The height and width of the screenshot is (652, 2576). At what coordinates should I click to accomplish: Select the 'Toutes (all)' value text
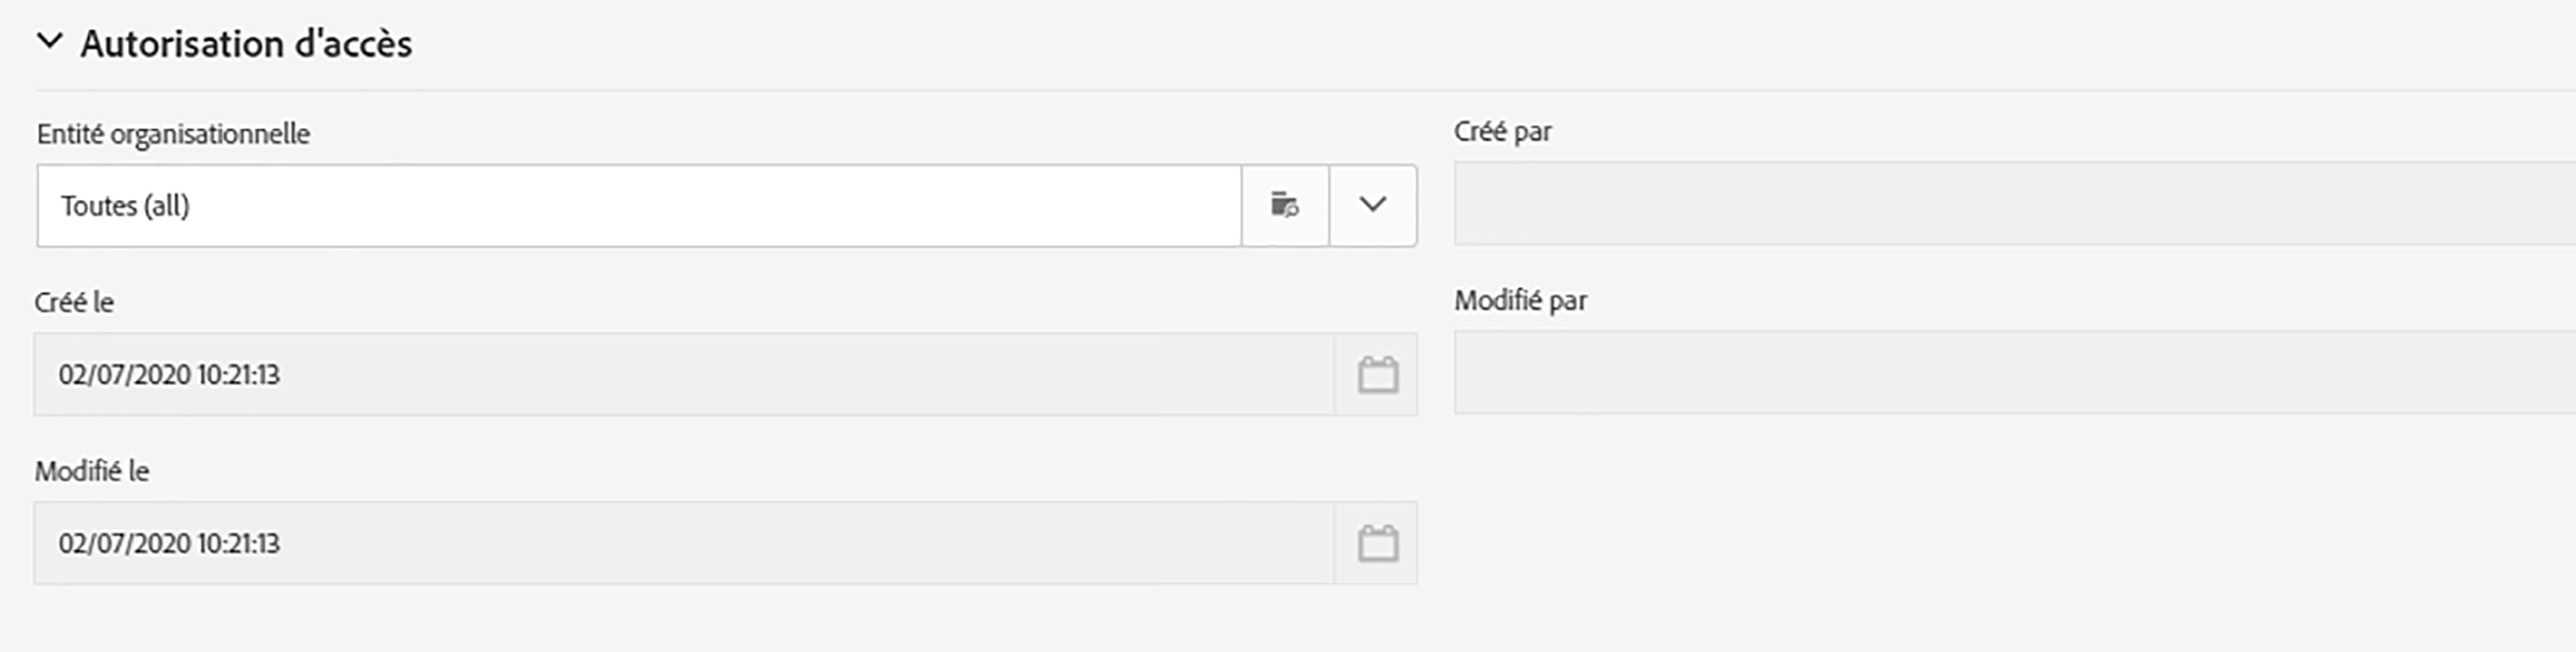pyautogui.click(x=125, y=206)
